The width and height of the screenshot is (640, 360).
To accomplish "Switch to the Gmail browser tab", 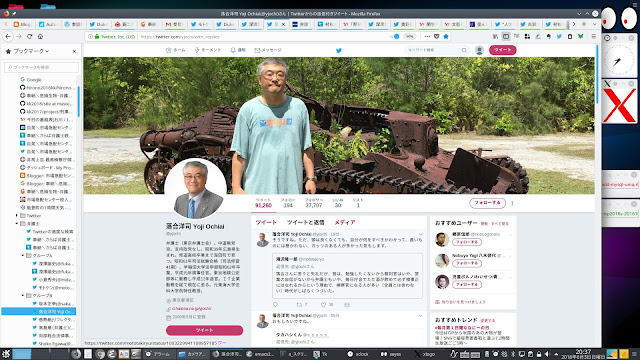I will [x=174, y=24].
